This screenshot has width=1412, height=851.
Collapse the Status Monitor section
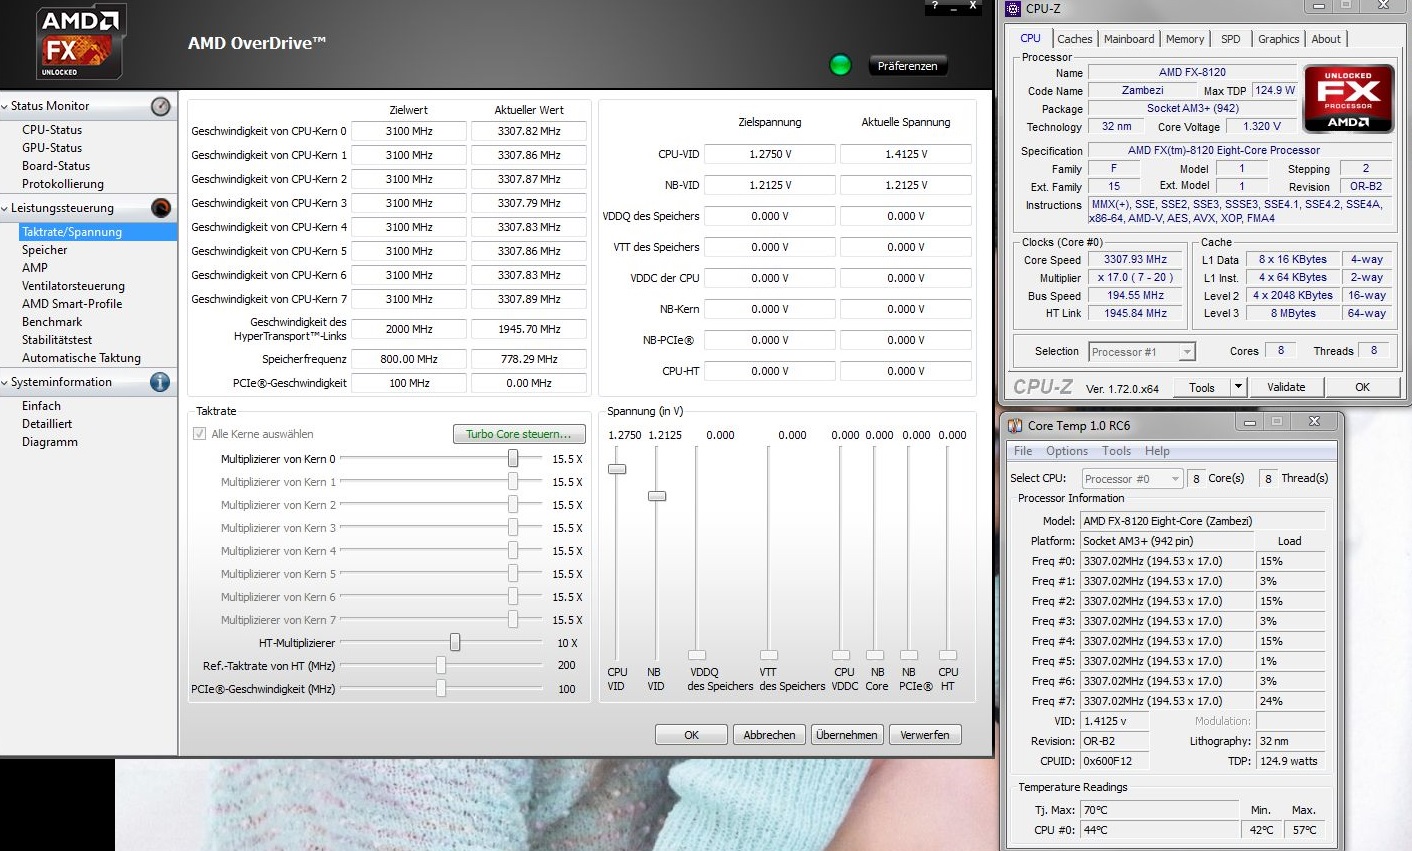click(x=5, y=106)
